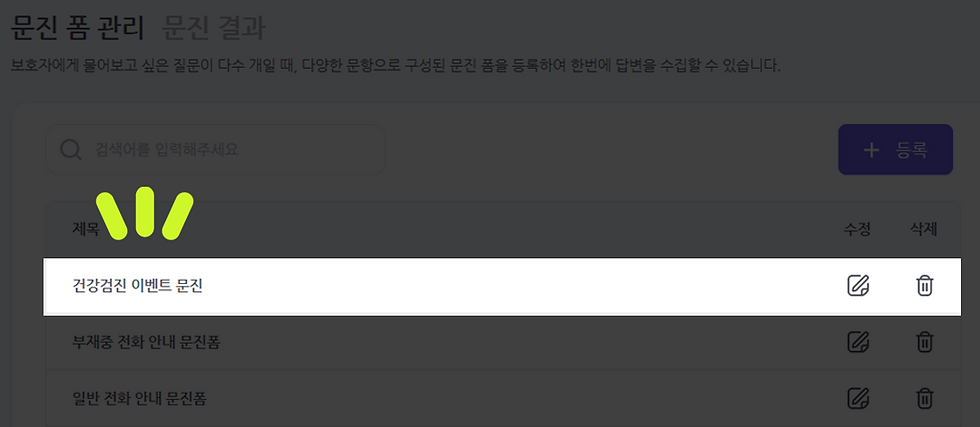Viewport: 980px width, 427px height.
Task: Delete the 건강검진 이벤트 문진 form
Action: click(x=924, y=285)
